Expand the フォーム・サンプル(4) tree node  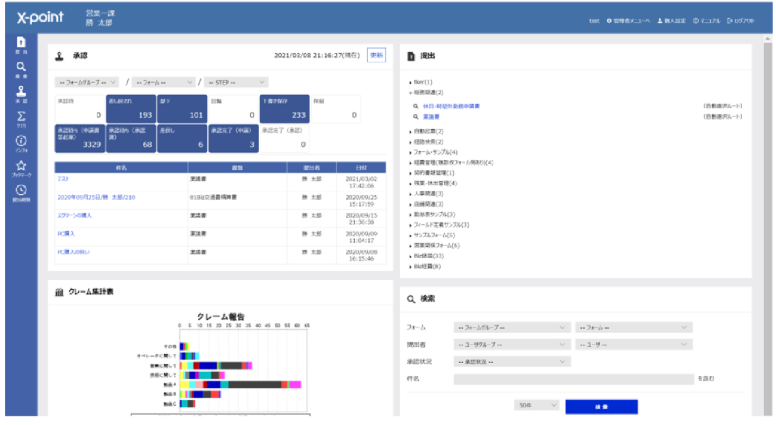[410, 153]
